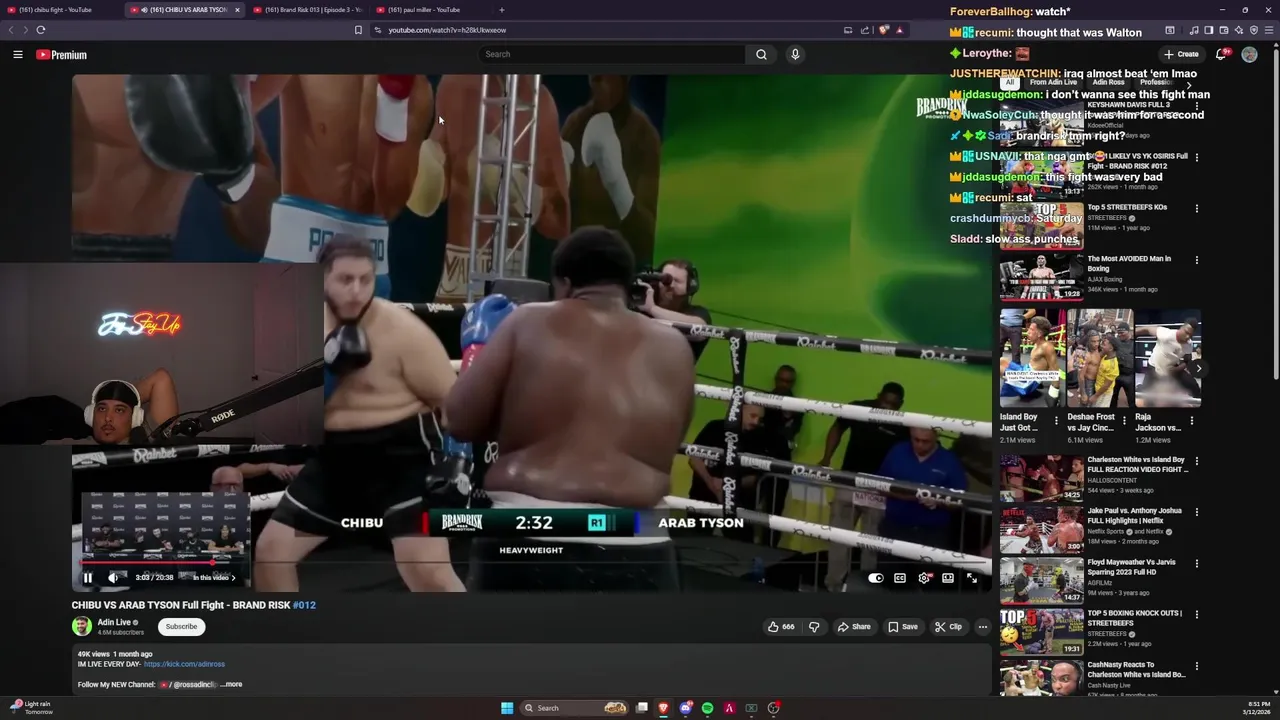The image size is (1280, 720).
Task: Seek using the red video progress bar
Action: coord(530,563)
